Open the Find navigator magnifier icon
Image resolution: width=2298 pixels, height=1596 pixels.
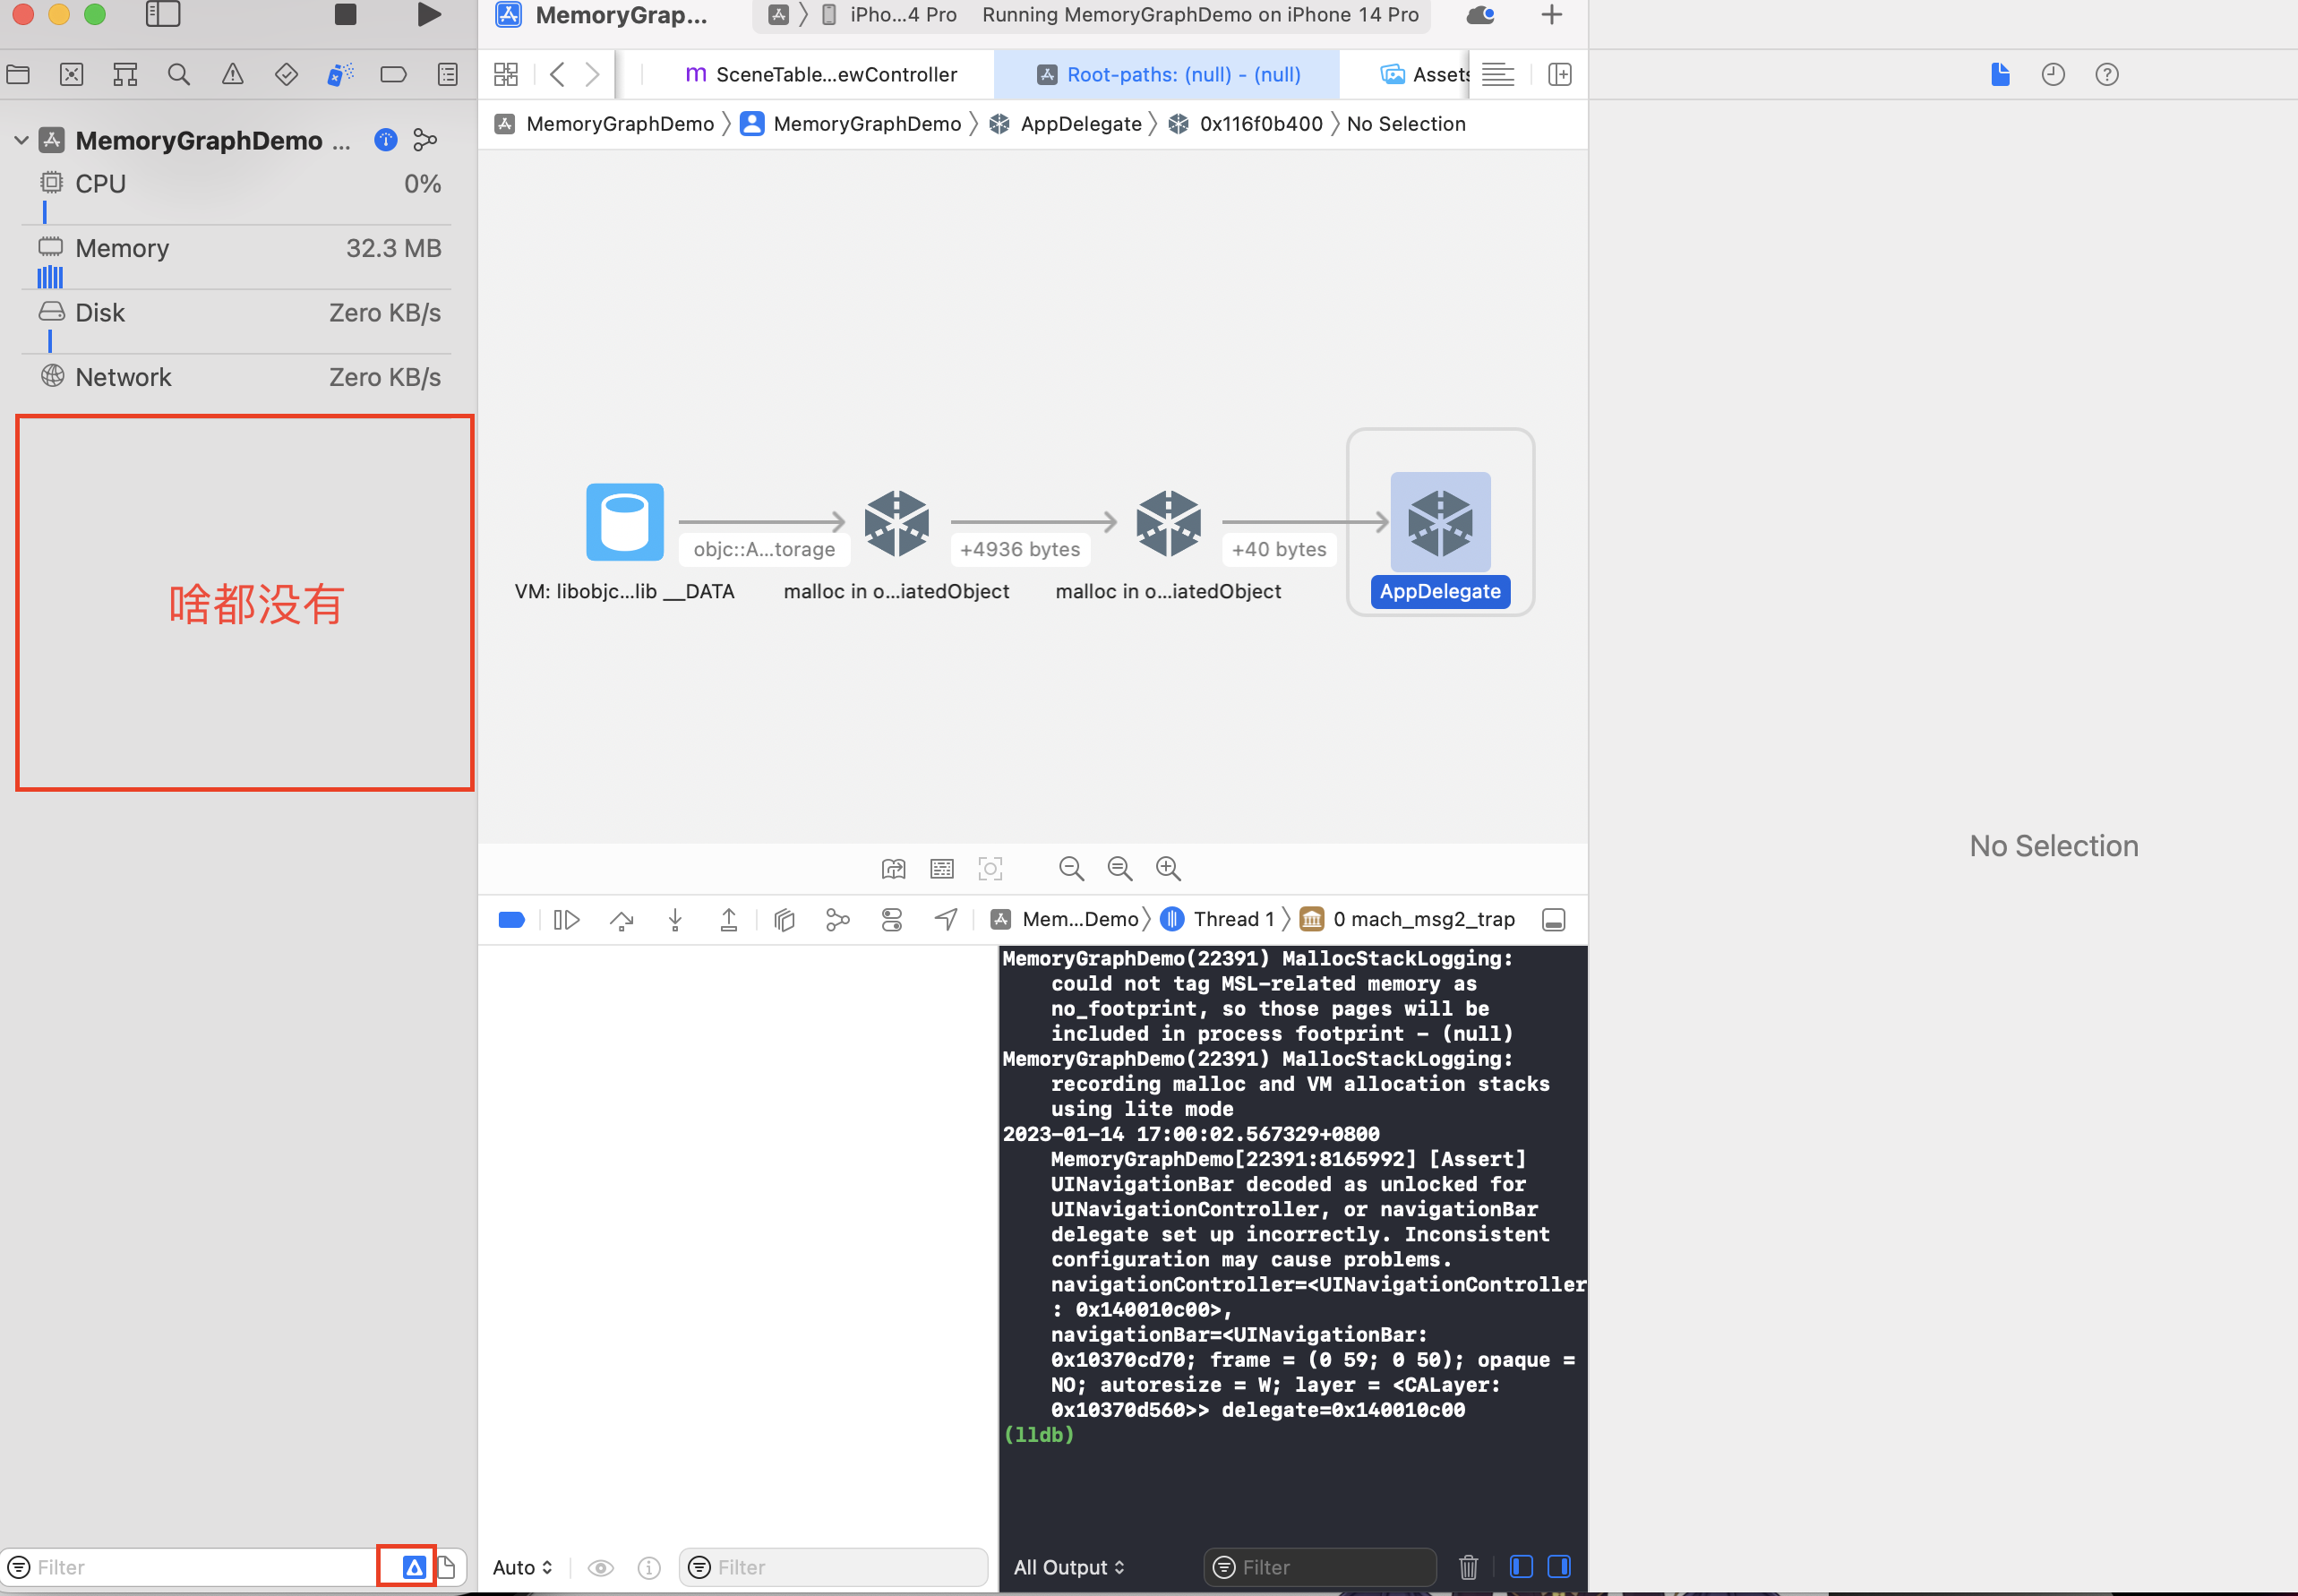click(x=179, y=74)
